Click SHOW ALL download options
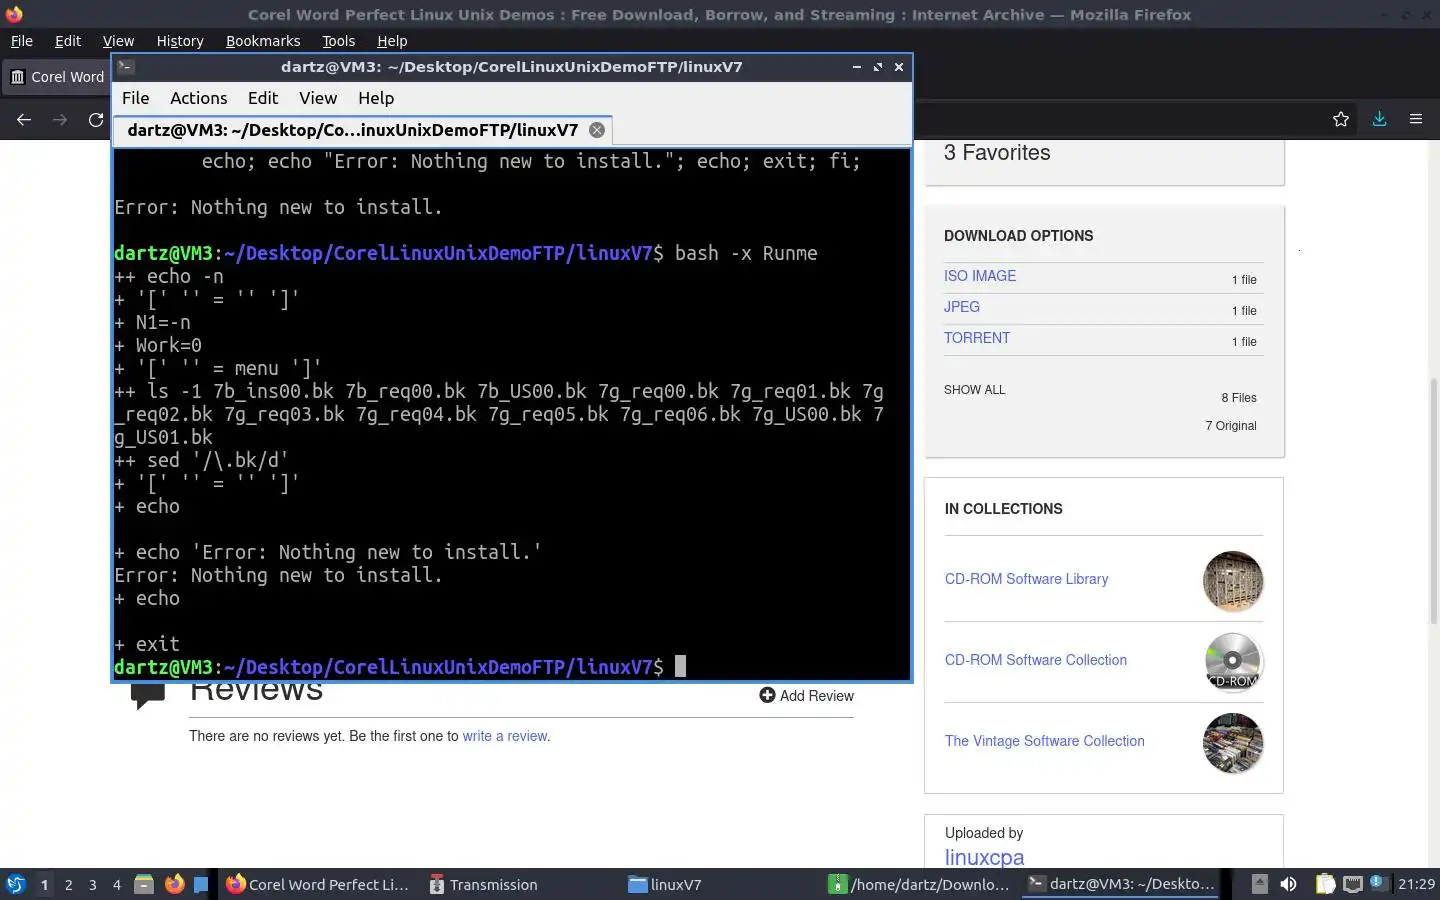This screenshot has height=900, width=1440. click(x=975, y=390)
